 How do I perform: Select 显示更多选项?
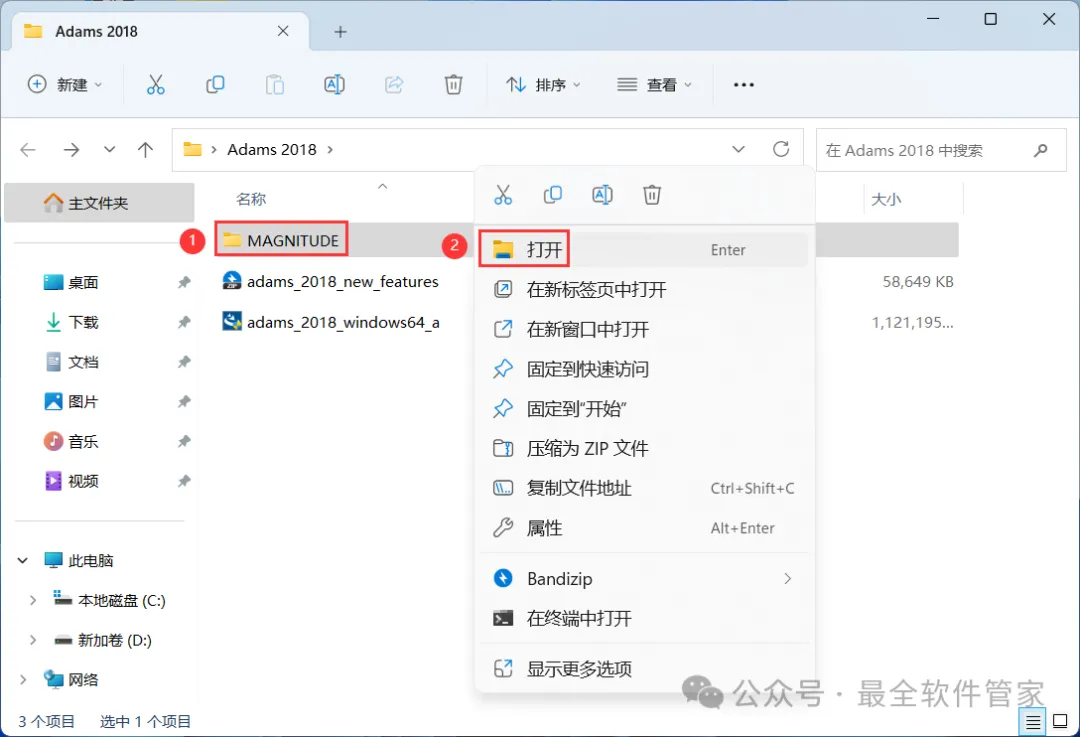(644, 669)
